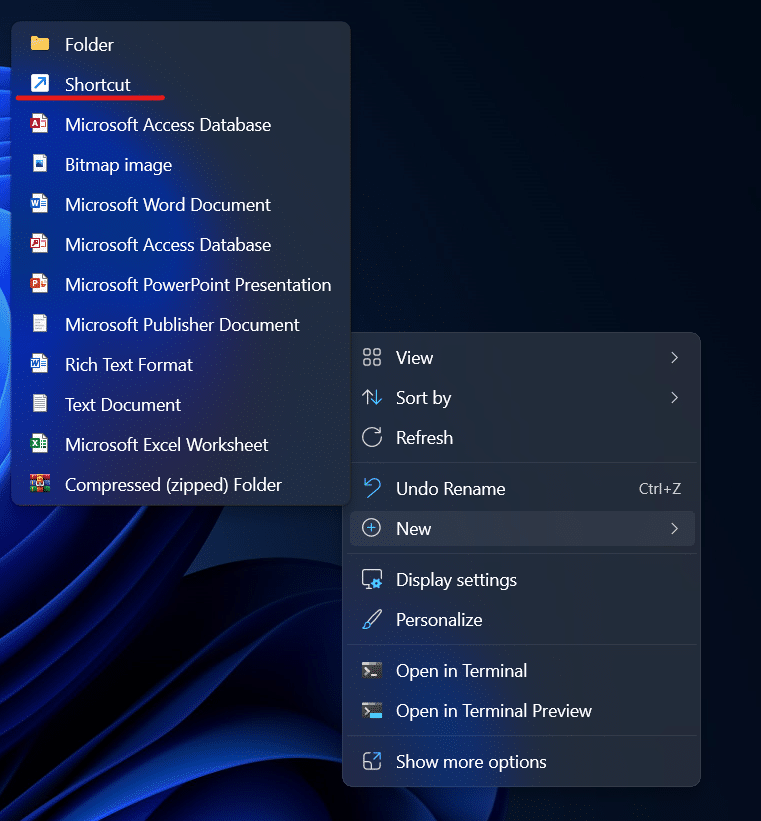The image size is (761, 821).
Task: Click the Open in Terminal icon
Action: pyautogui.click(x=372, y=670)
